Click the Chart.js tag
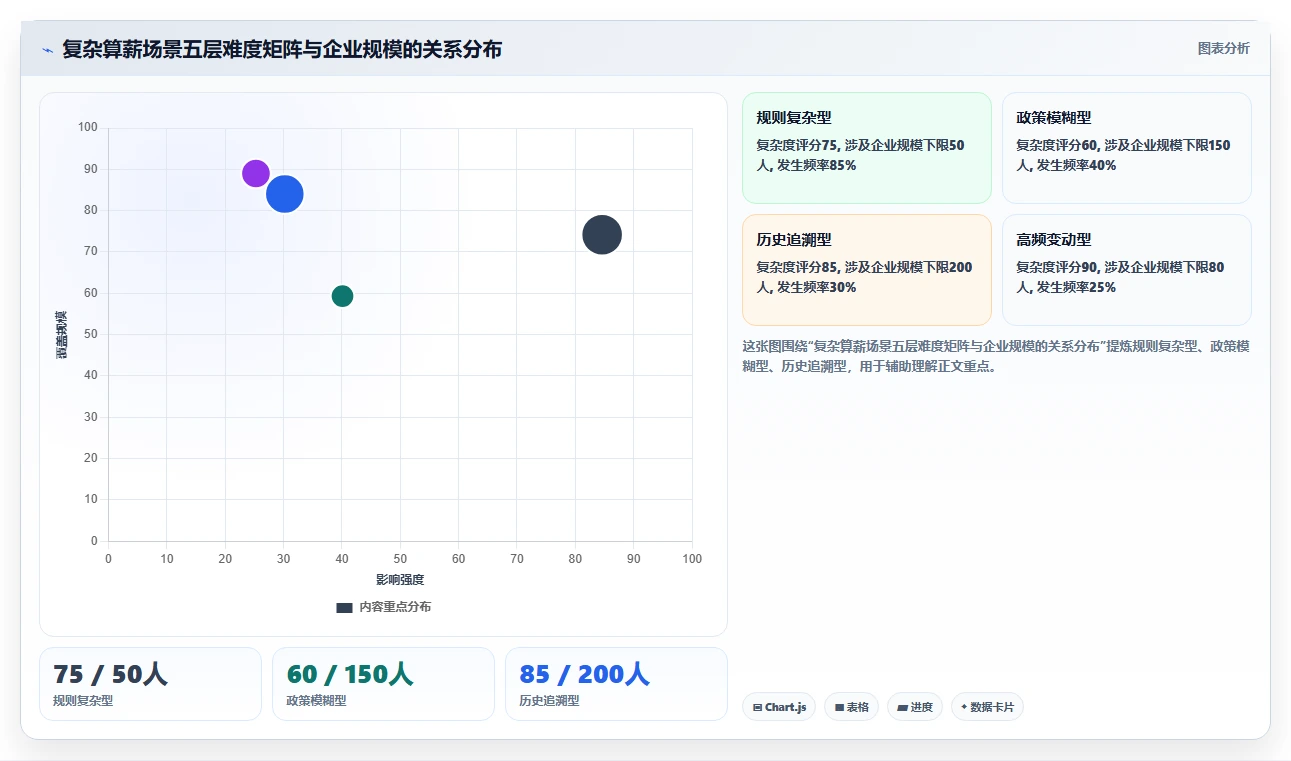 click(x=779, y=707)
